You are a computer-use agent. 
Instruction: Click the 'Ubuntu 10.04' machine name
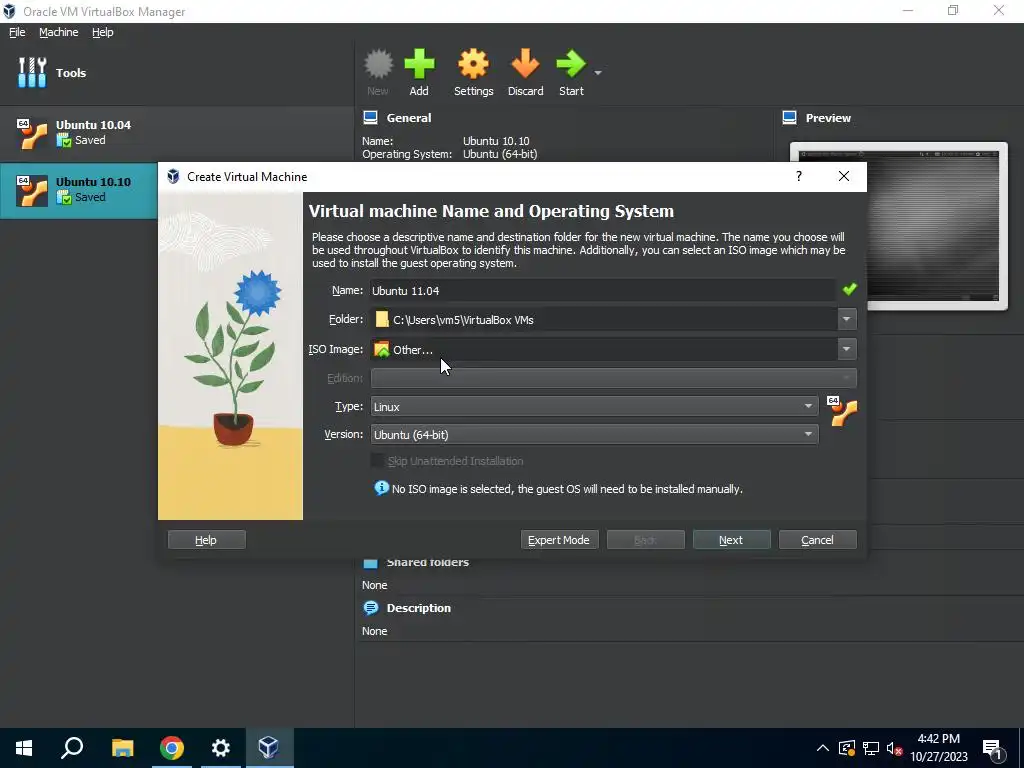93,125
